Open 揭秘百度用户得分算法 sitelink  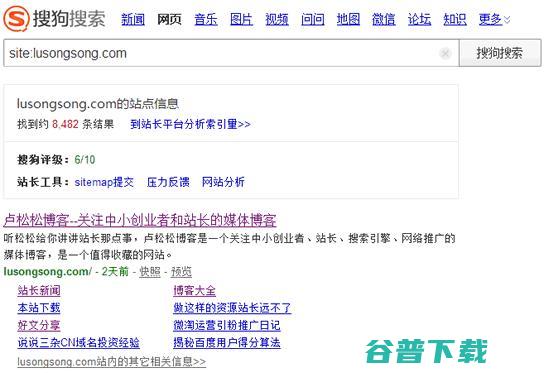(x=227, y=343)
